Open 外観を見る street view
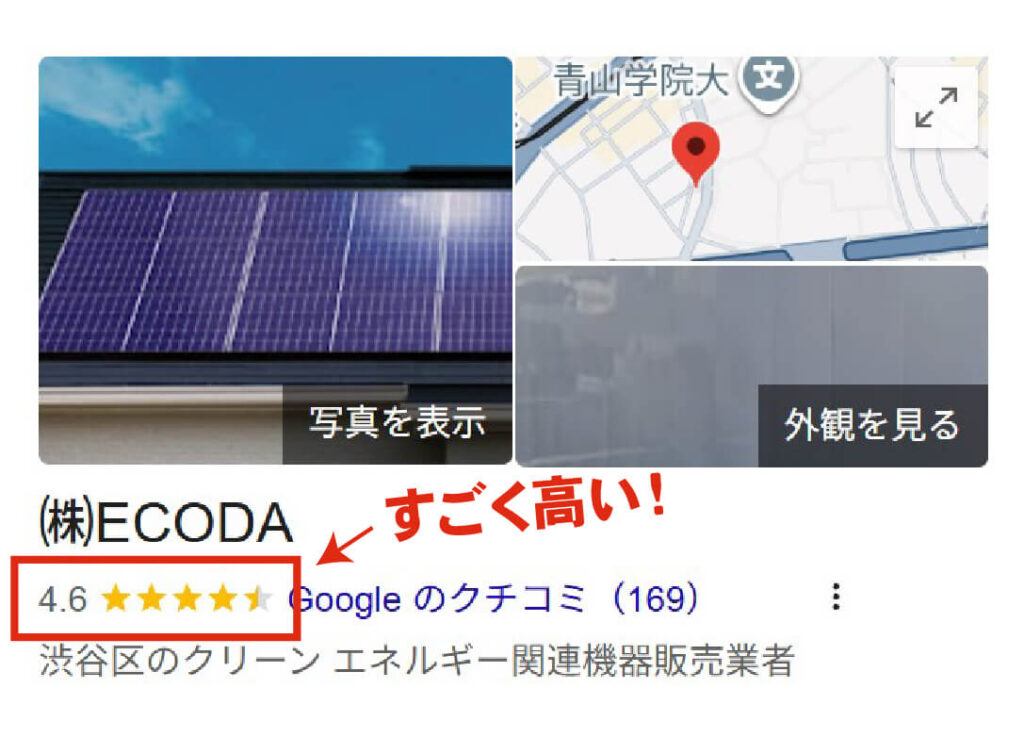Viewport: 1024px width, 737px height. coord(872,425)
